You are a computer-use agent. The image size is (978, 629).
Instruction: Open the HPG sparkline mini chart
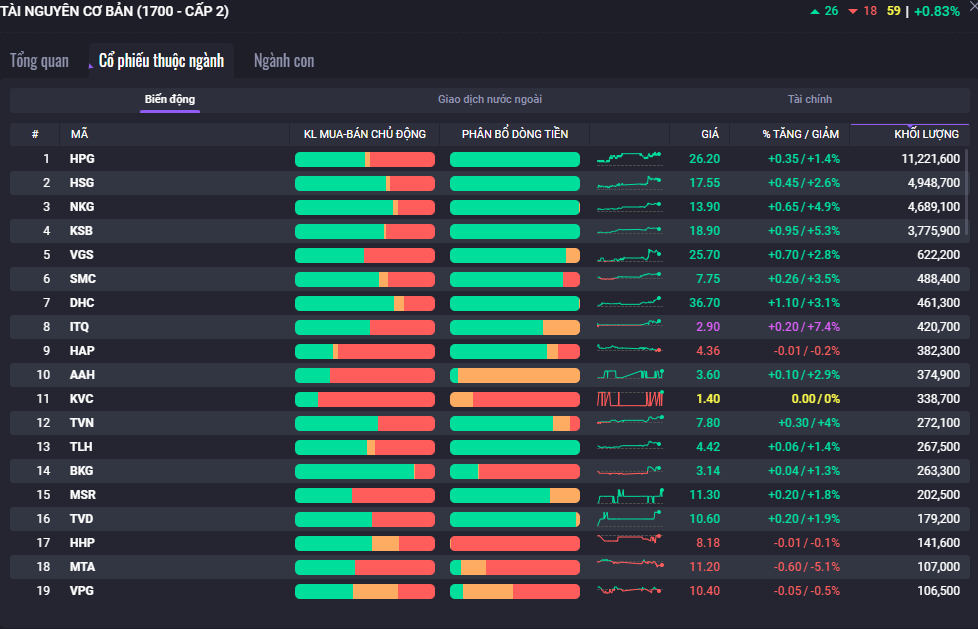click(x=629, y=158)
